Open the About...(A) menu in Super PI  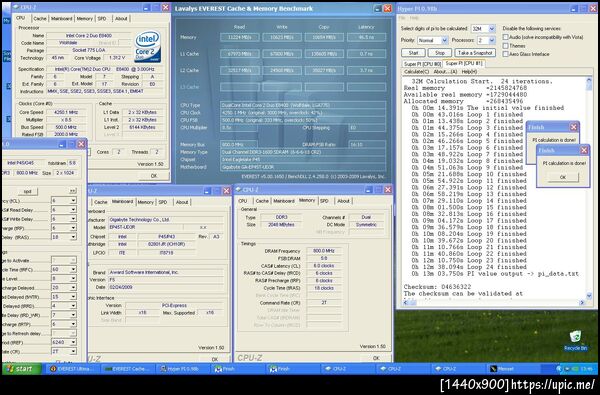point(445,72)
